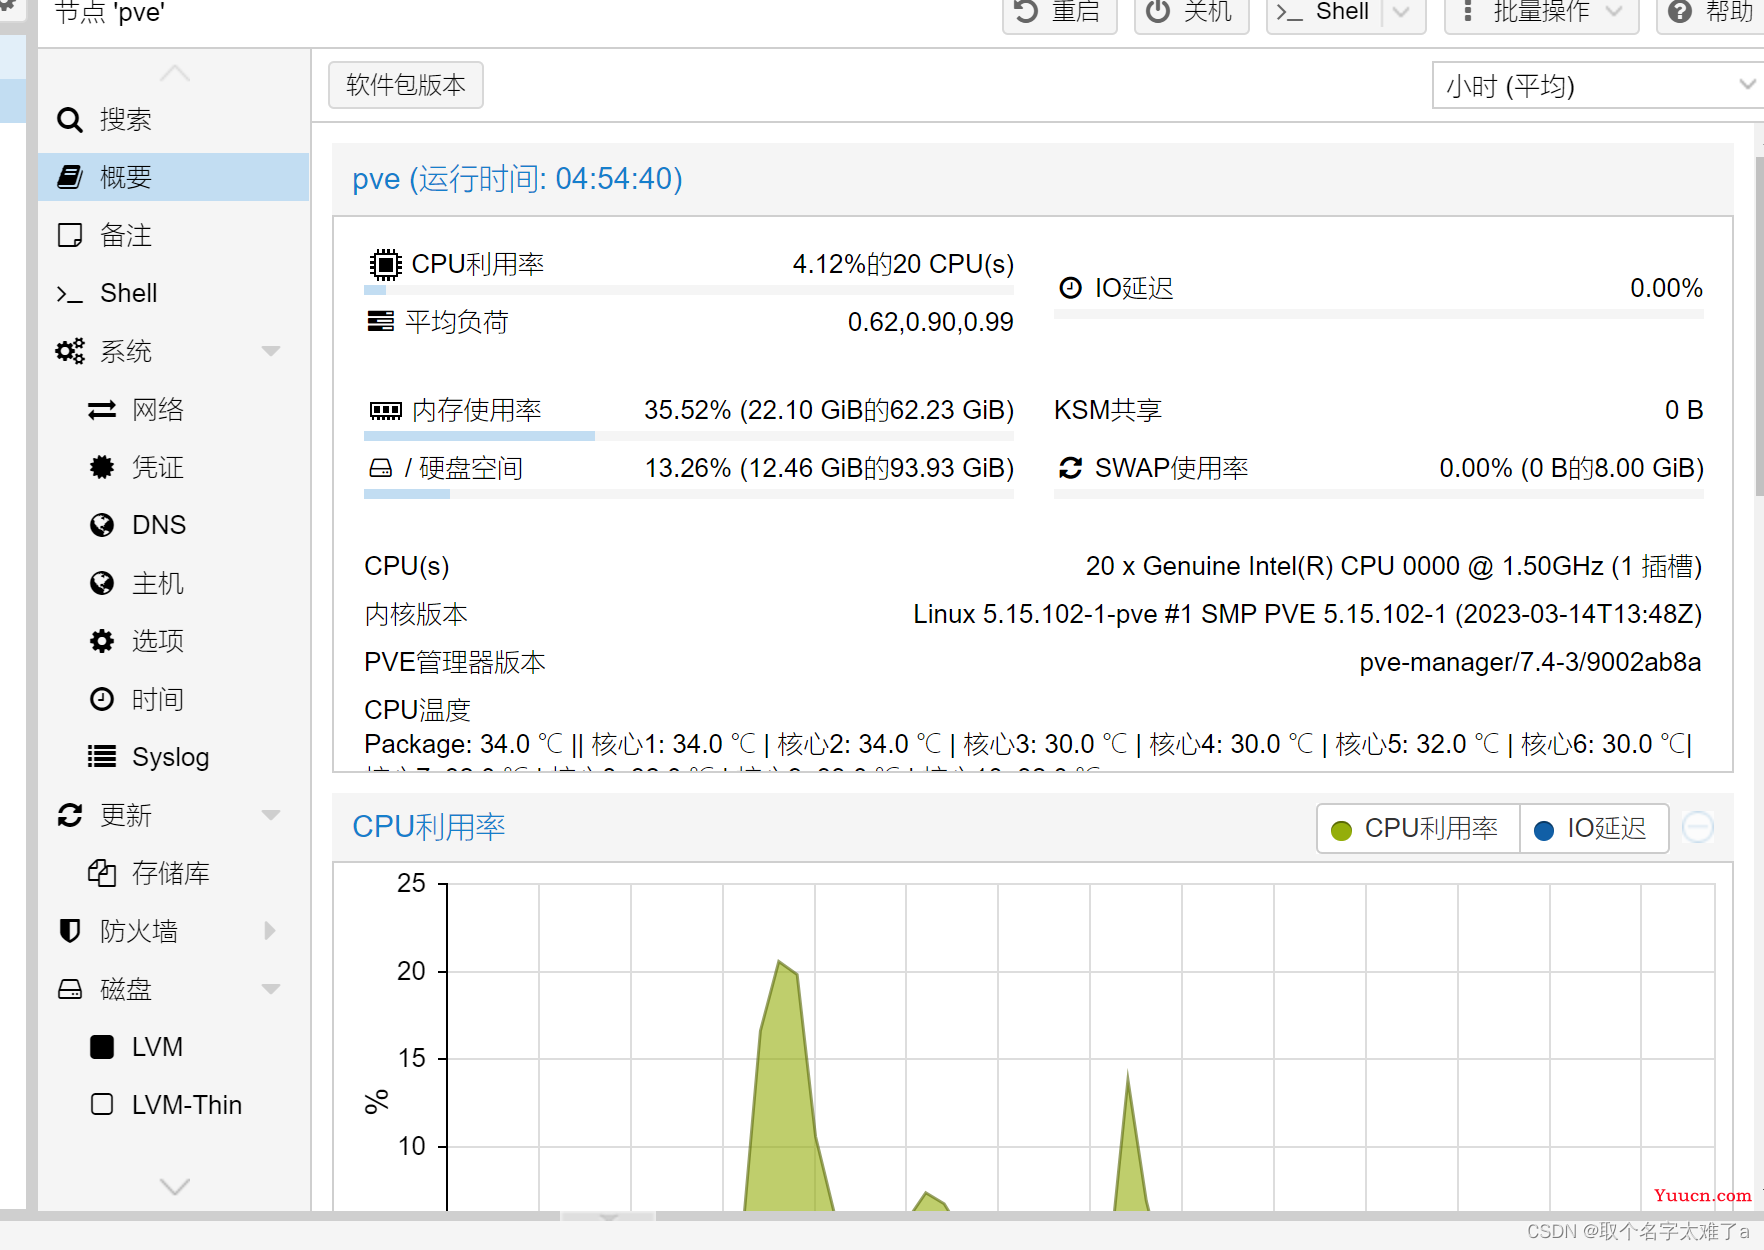Image resolution: width=1764 pixels, height=1250 pixels.
Task: Click the LVM filled square icon
Action: point(102,1047)
